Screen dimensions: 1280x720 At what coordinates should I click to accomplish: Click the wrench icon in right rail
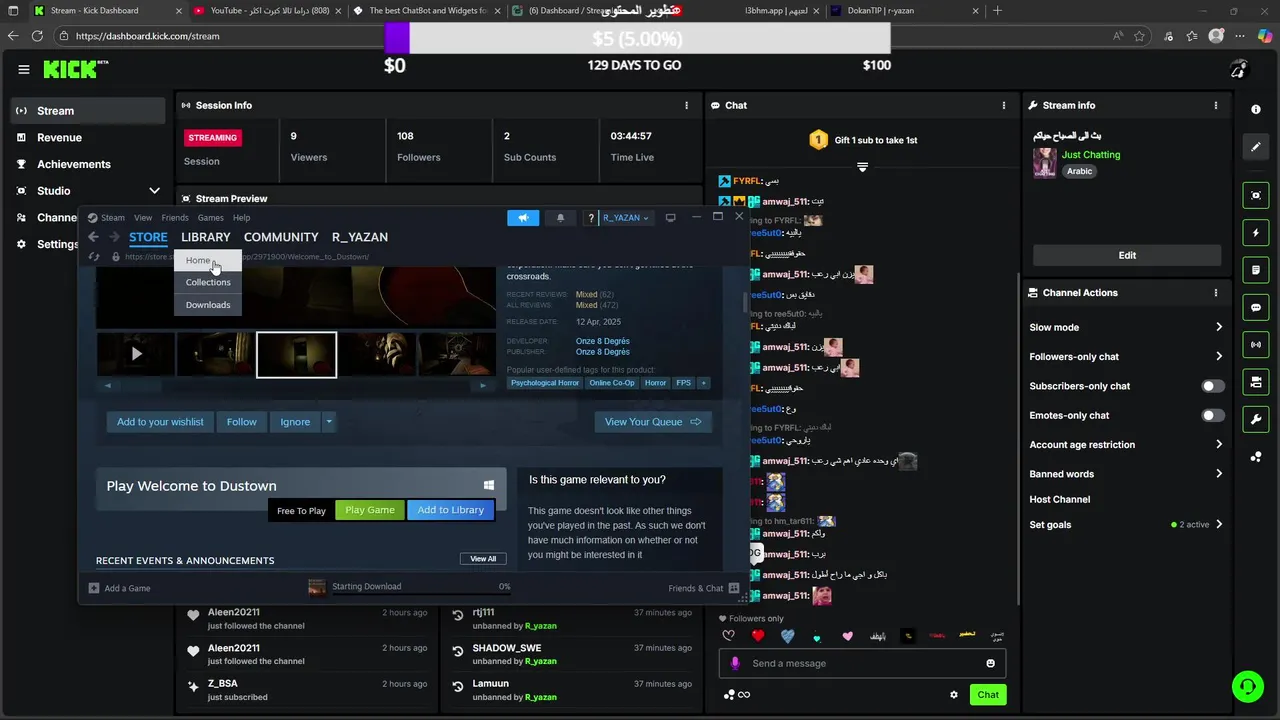1256,419
